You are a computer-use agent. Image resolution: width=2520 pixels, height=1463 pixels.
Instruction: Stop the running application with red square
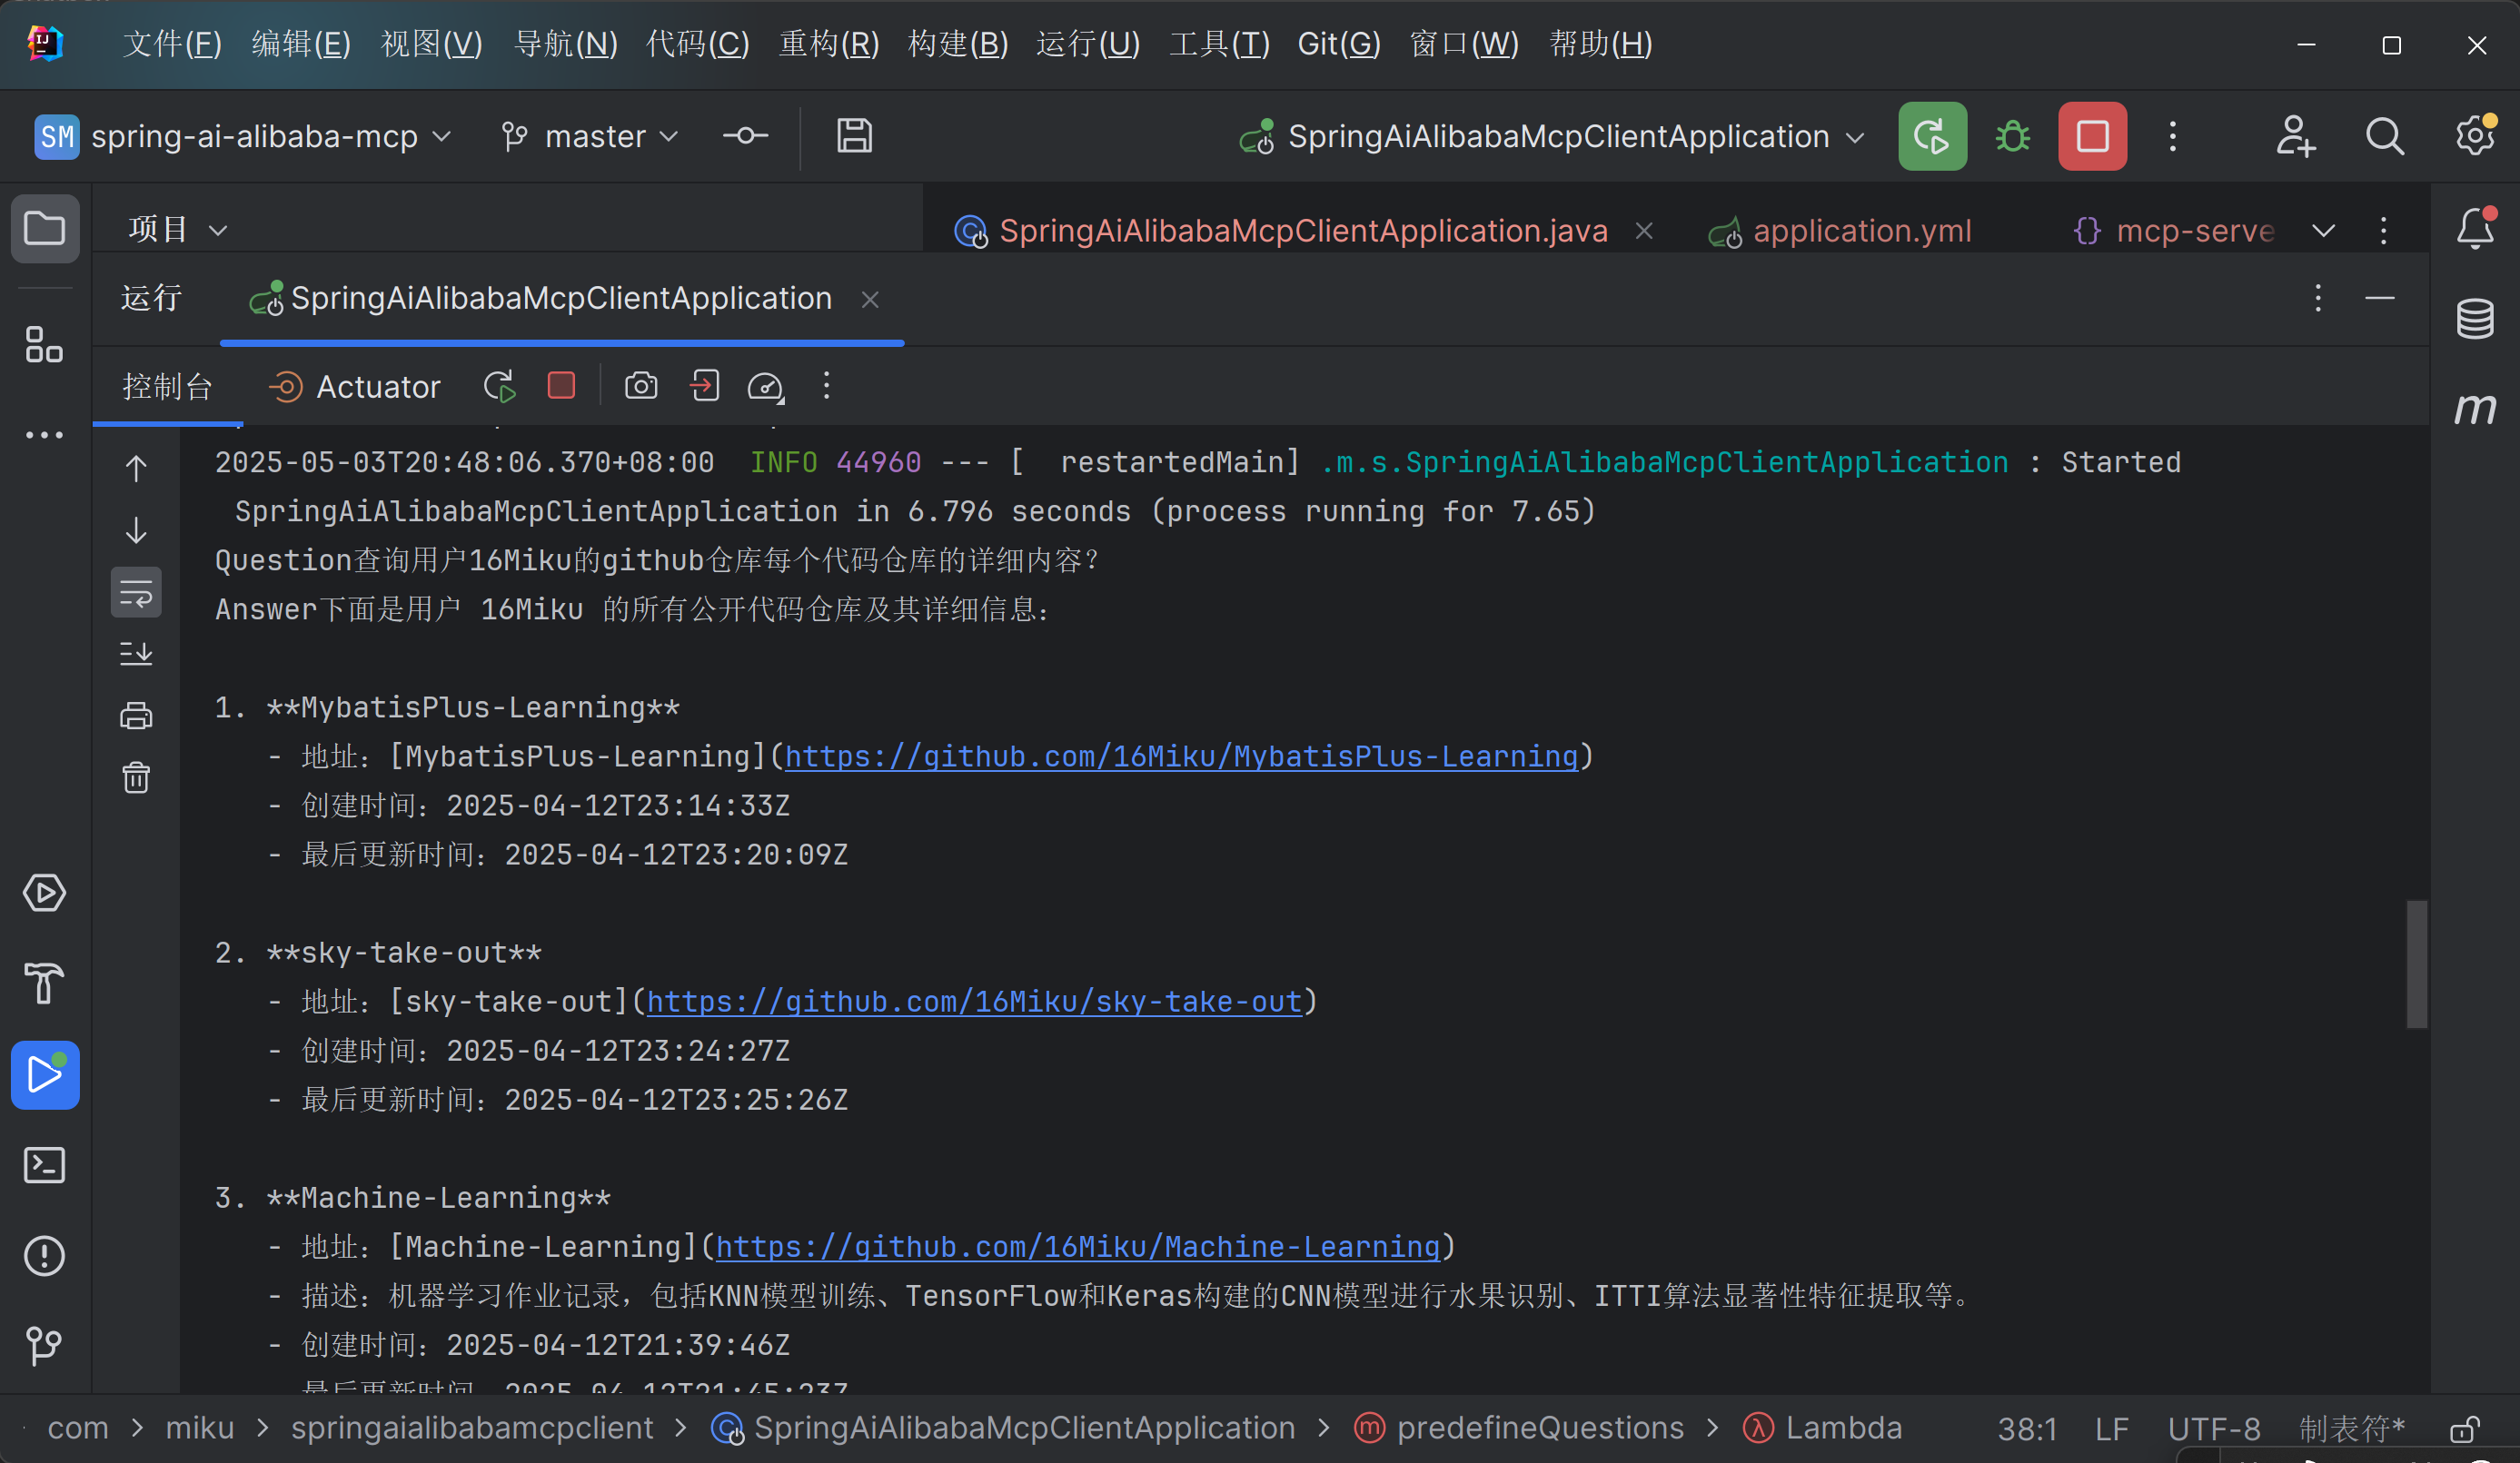click(2092, 136)
